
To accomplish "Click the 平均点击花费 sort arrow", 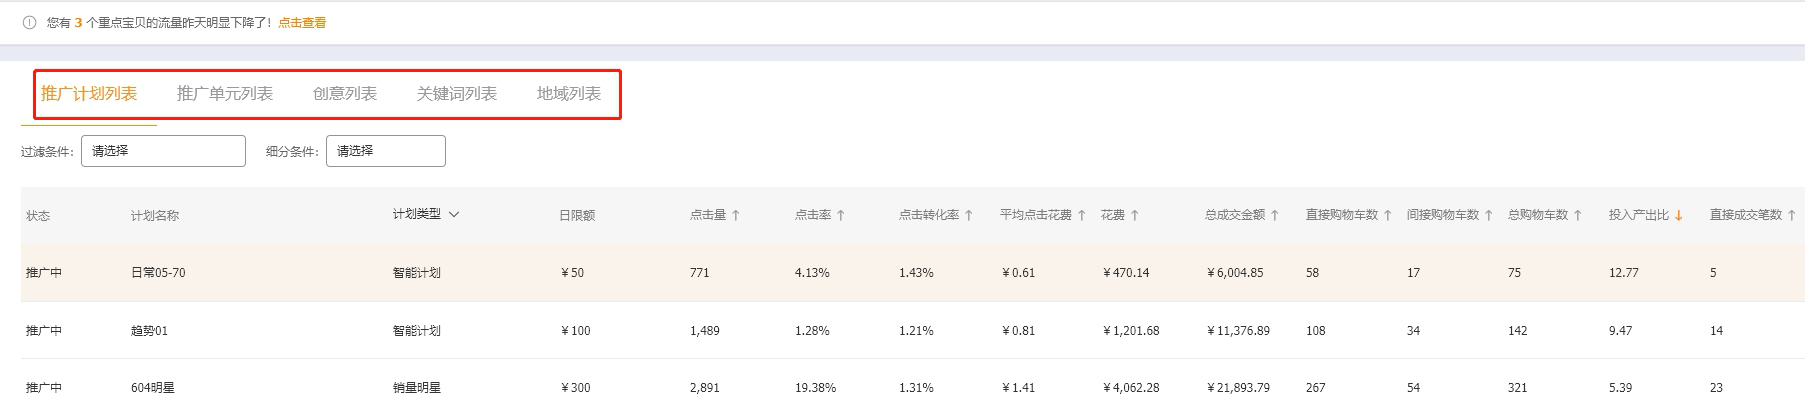I will point(1082,215).
